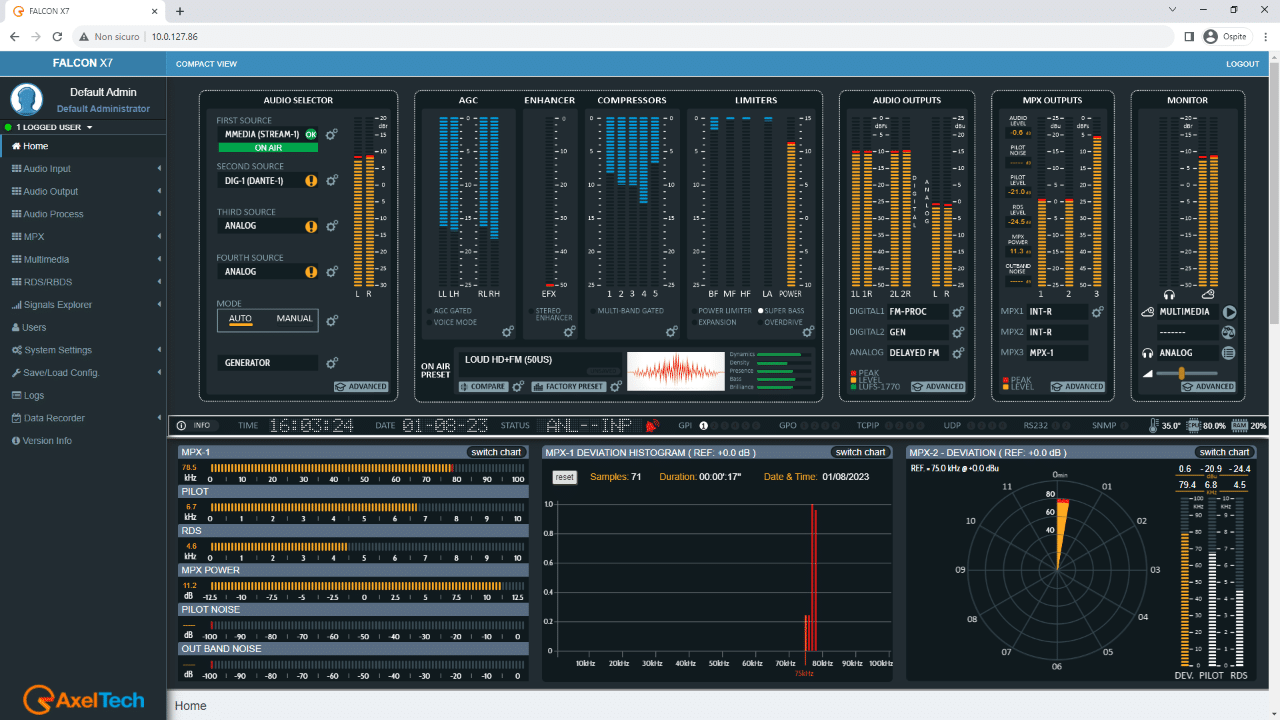Open the Limiters settings gear
The image size is (1280, 720).
click(809, 331)
